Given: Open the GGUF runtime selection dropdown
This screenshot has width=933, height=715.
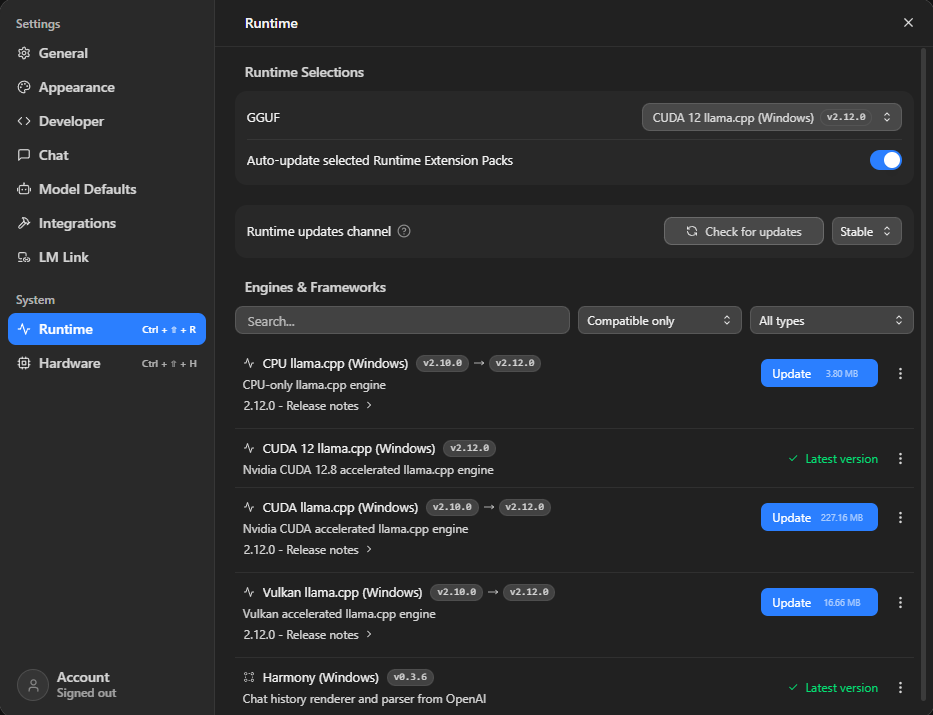Looking at the screenshot, I should click(x=772, y=117).
